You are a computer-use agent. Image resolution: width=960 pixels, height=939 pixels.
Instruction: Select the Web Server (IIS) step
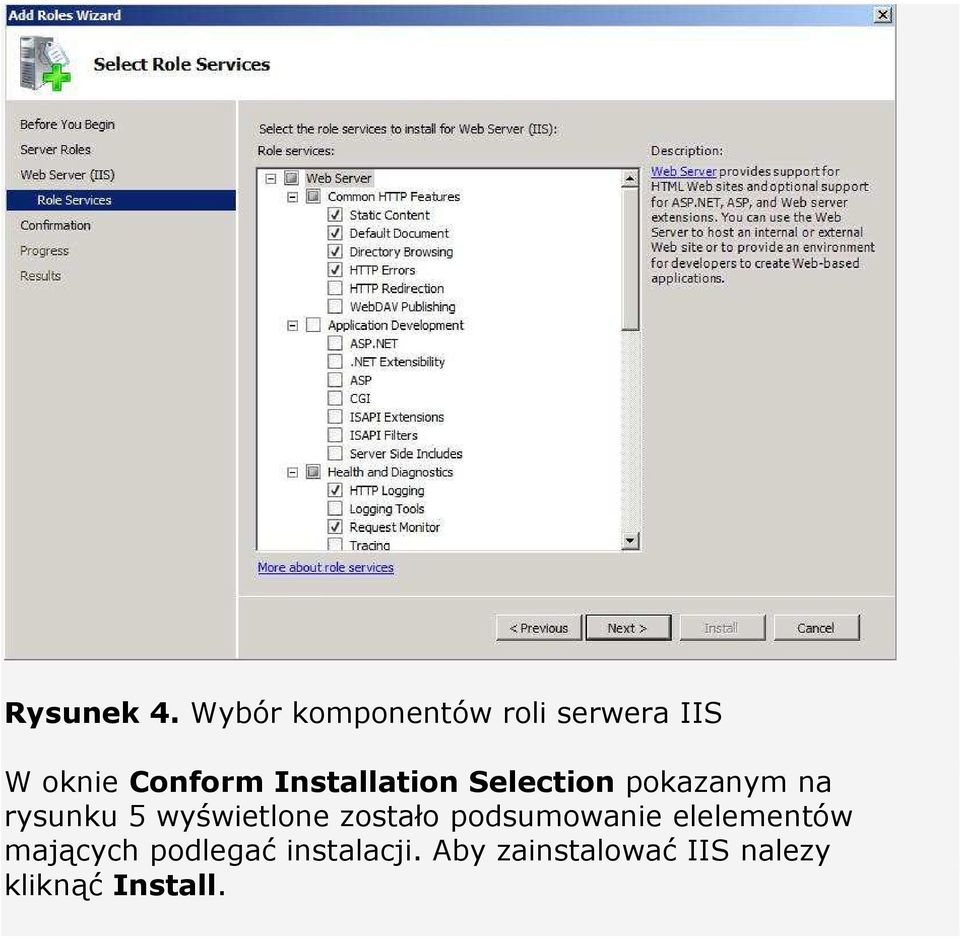pos(67,175)
